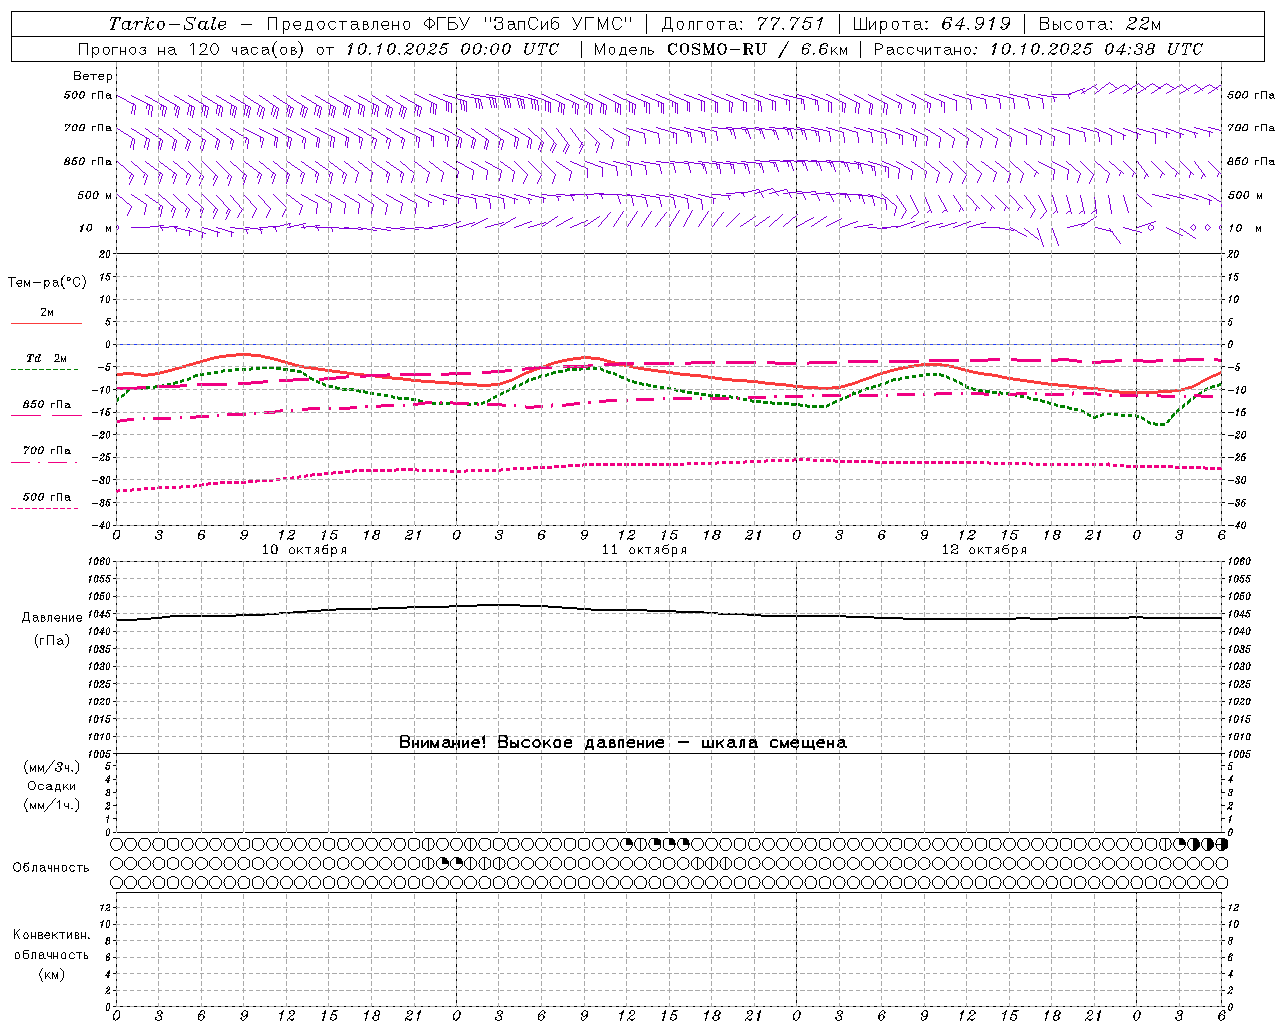
Task: Click the Ветер section label
Action: point(92,76)
